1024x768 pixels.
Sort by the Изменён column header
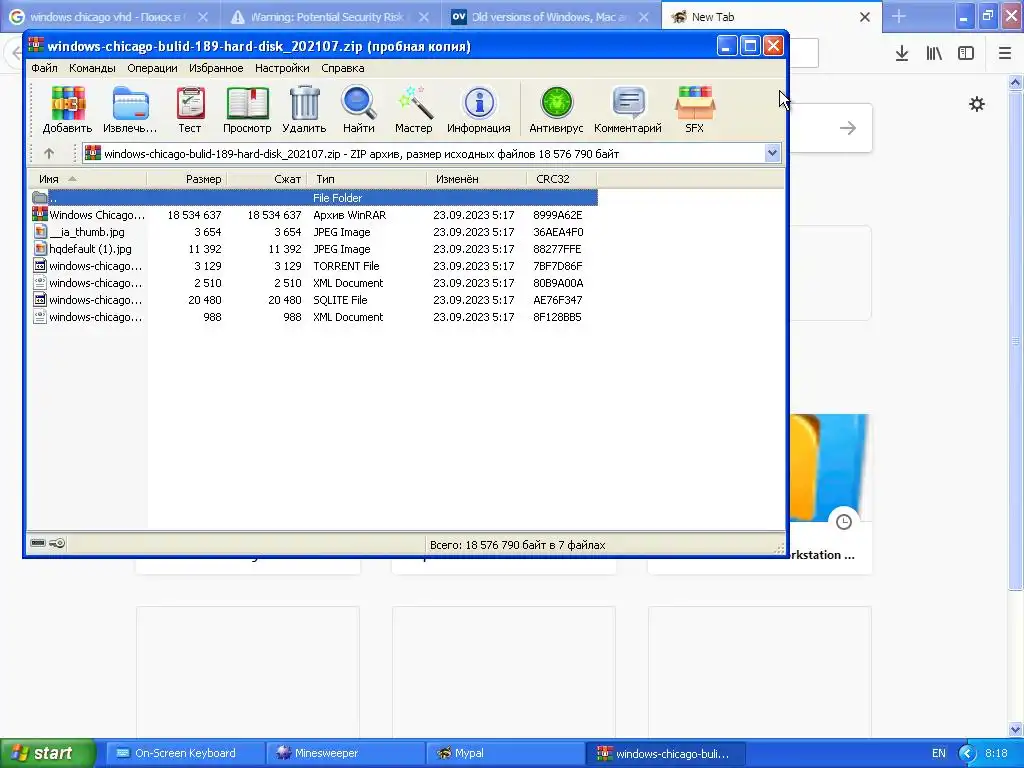pos(477,179)
